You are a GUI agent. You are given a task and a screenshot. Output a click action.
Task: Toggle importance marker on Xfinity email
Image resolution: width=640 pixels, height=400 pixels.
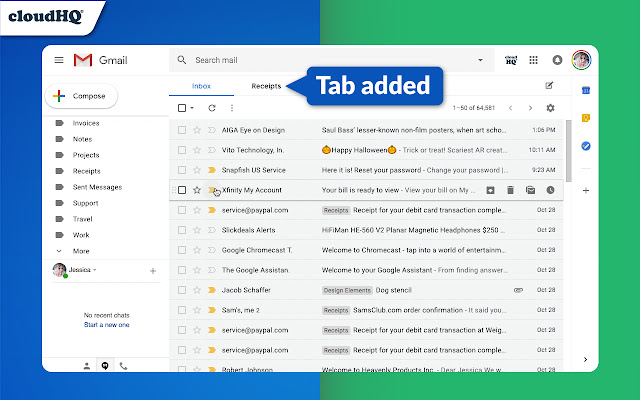[211, 190]
